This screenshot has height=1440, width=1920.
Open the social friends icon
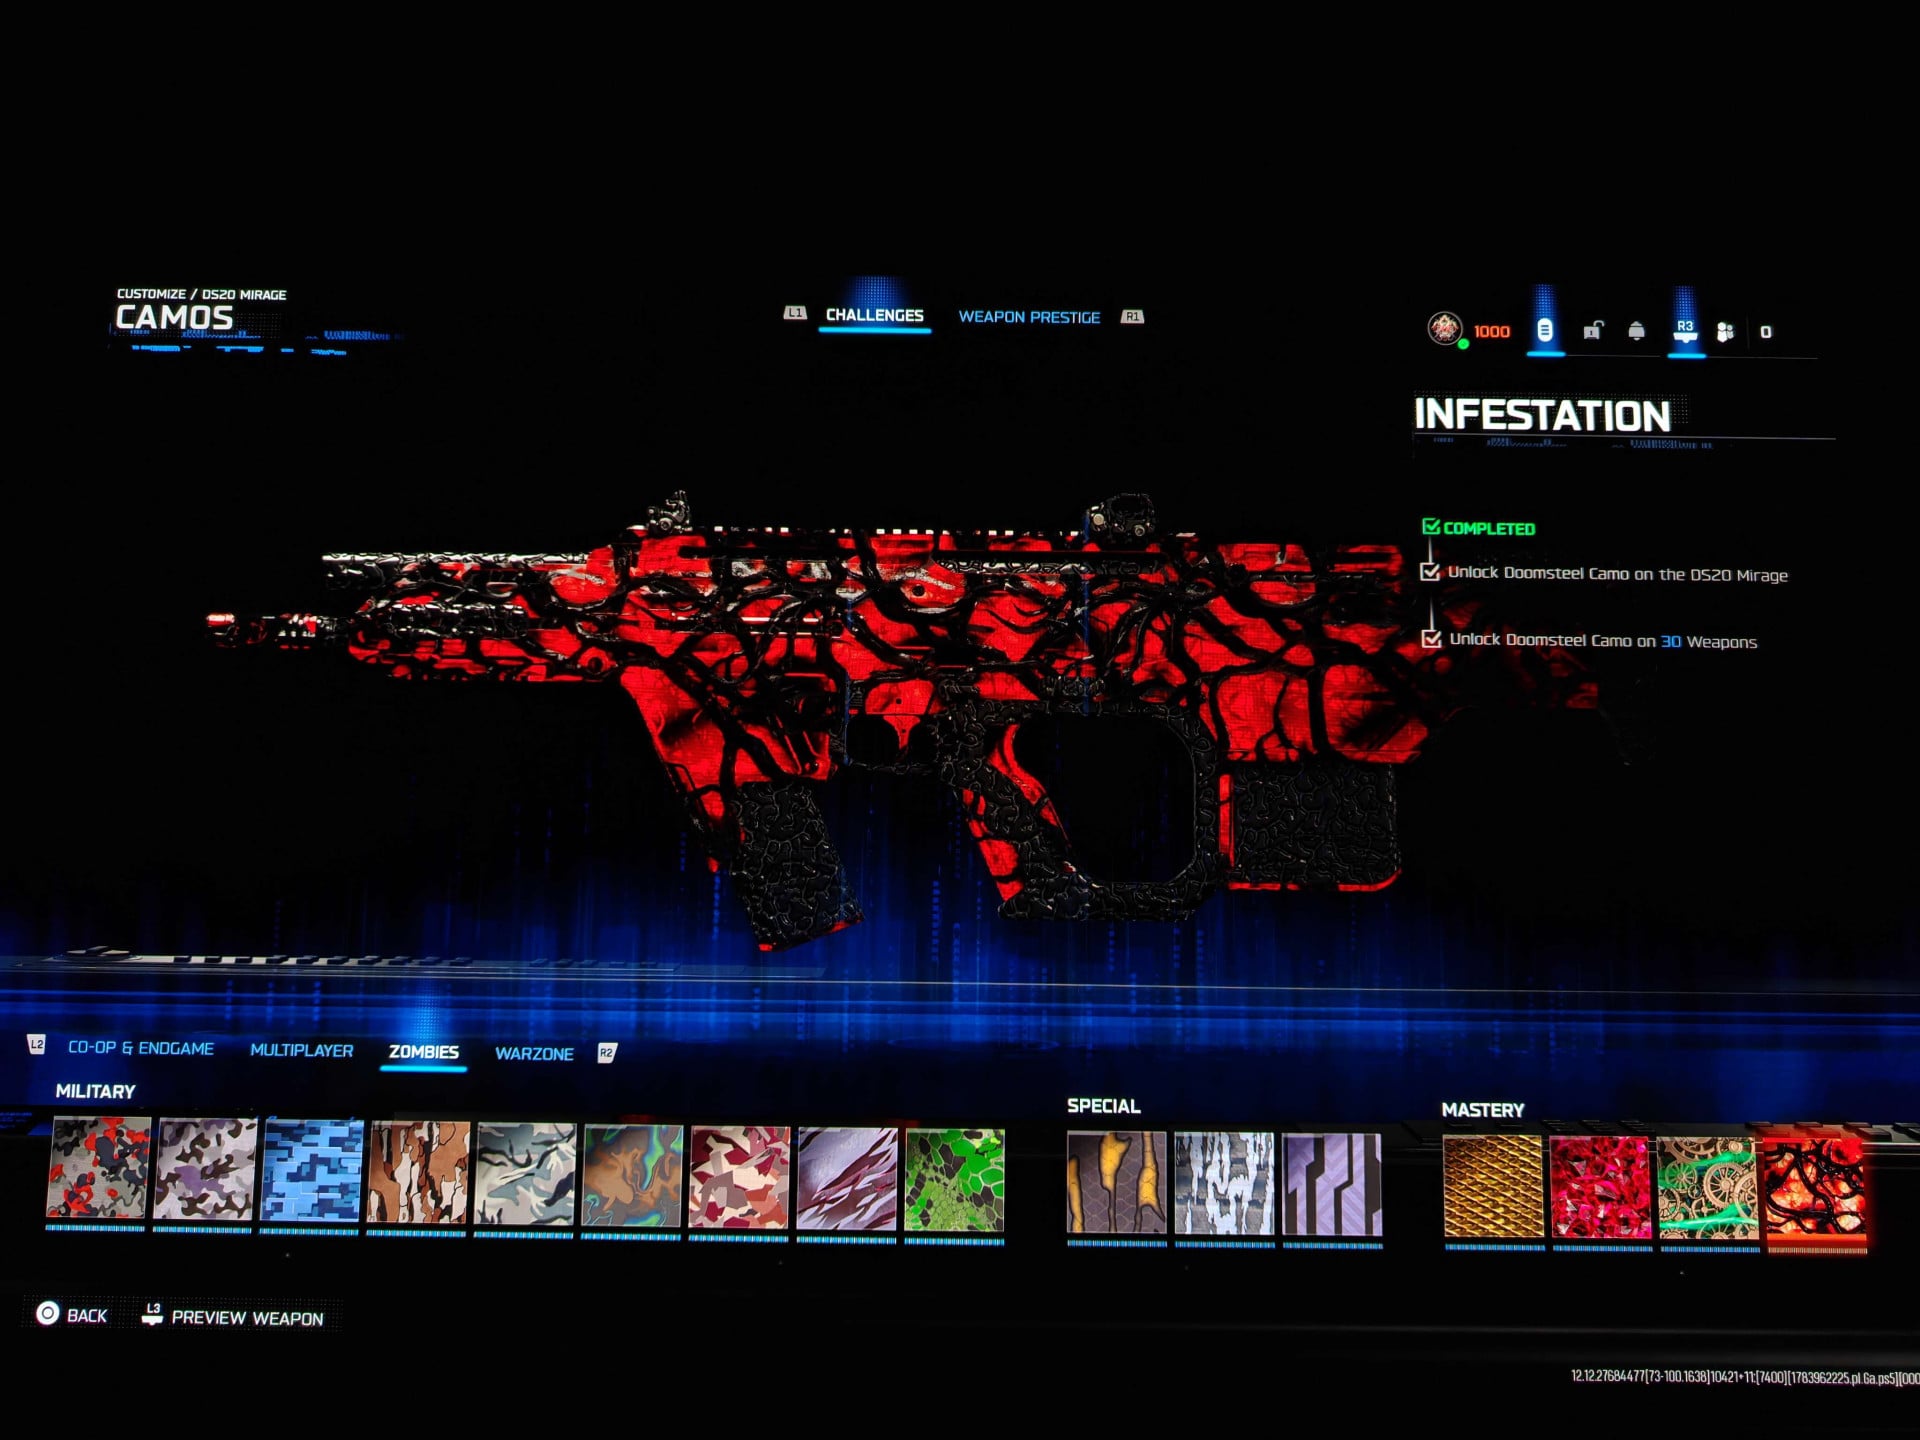click(1725, 332)
